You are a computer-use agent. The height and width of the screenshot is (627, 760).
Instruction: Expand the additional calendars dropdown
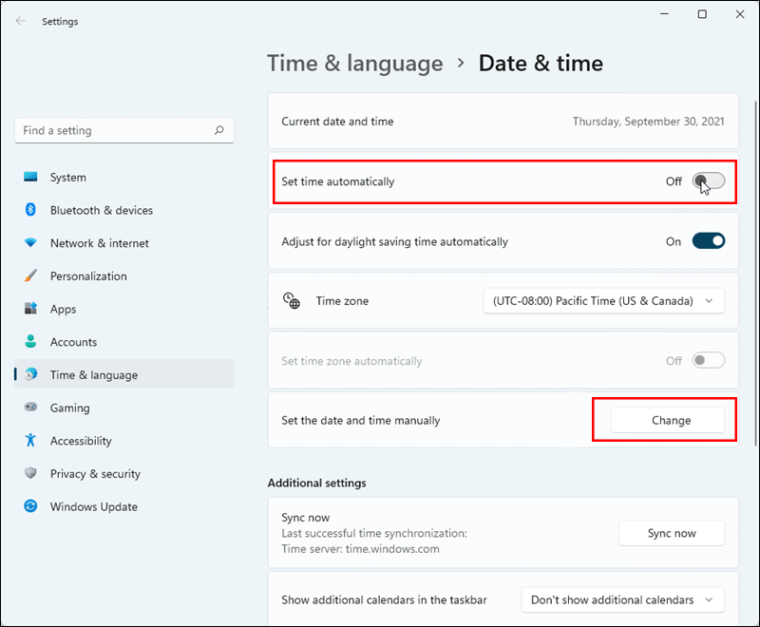click(623, 600)
